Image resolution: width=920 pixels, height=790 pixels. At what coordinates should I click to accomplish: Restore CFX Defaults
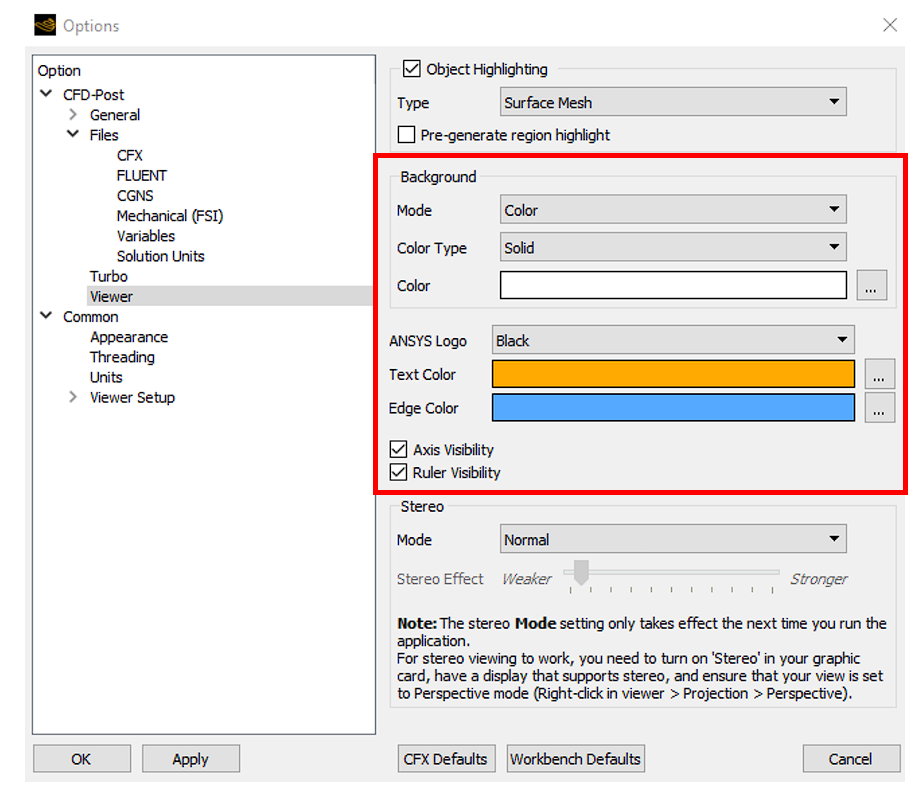point(446,759)
